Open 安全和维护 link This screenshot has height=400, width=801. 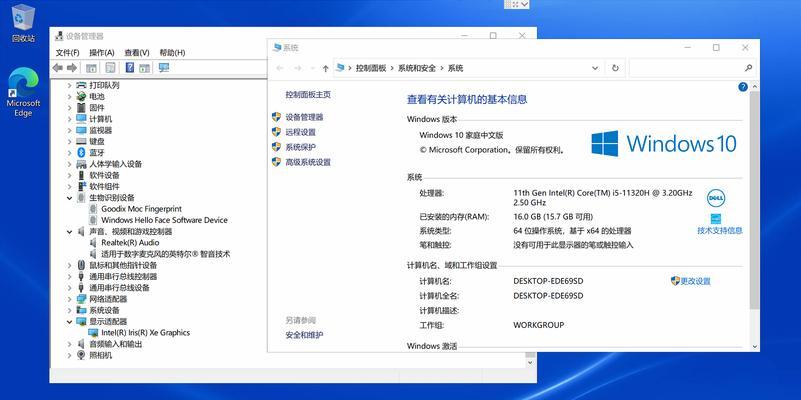tap(304, 335)
